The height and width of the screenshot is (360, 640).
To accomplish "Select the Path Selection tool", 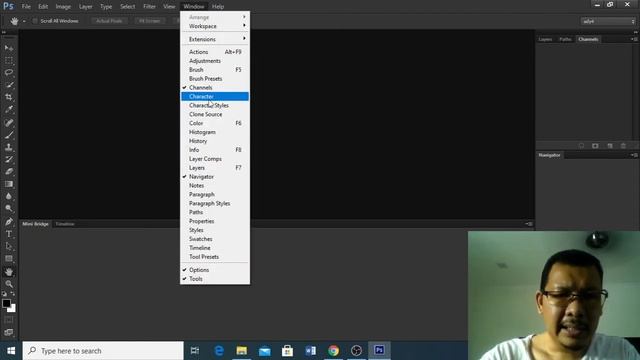I will 9,246.
